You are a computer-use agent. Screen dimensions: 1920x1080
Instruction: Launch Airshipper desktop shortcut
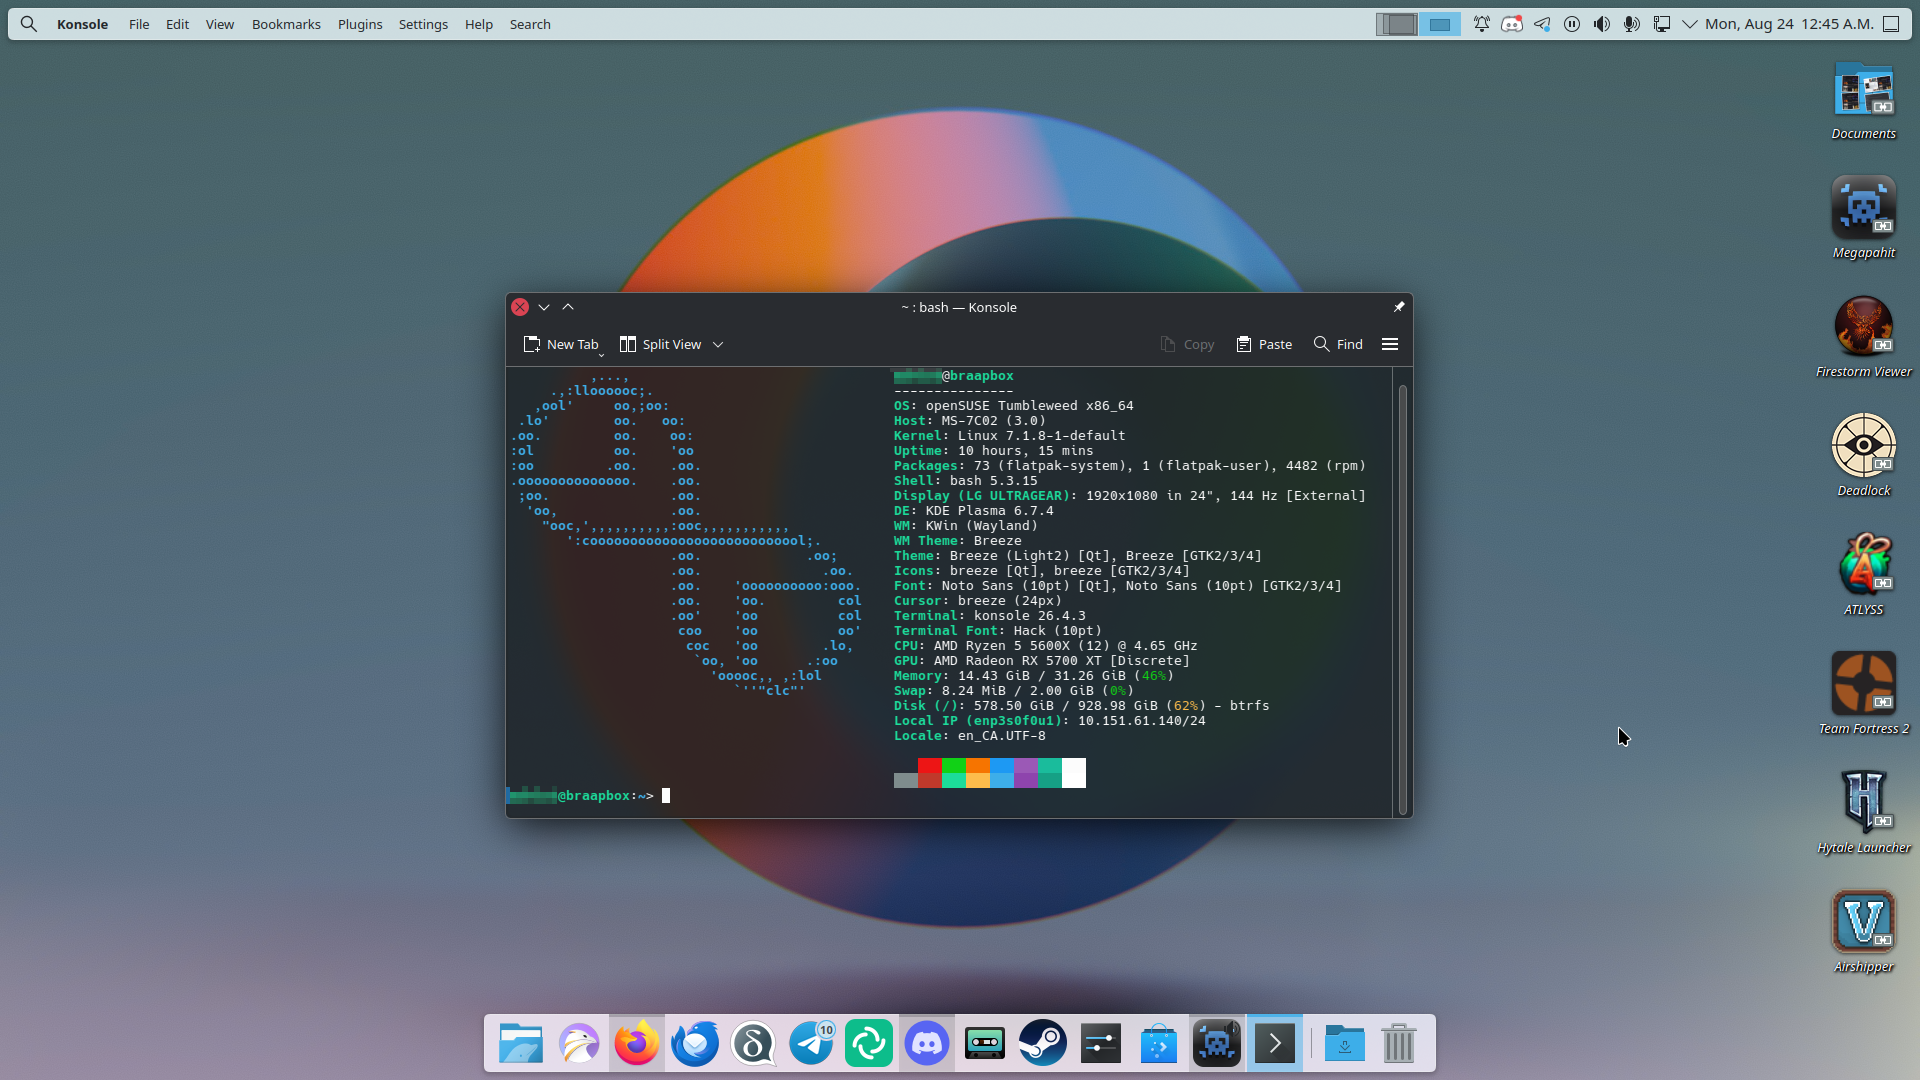pos(1864,933)
